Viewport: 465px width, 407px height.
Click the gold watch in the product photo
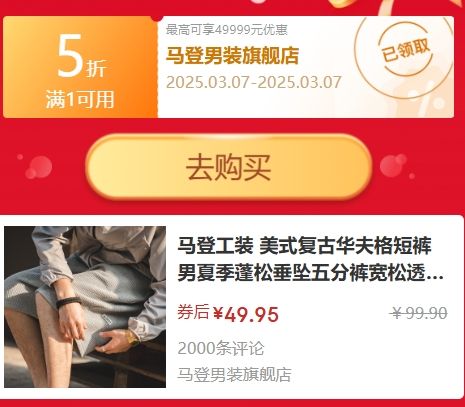(x=132, y=337)
